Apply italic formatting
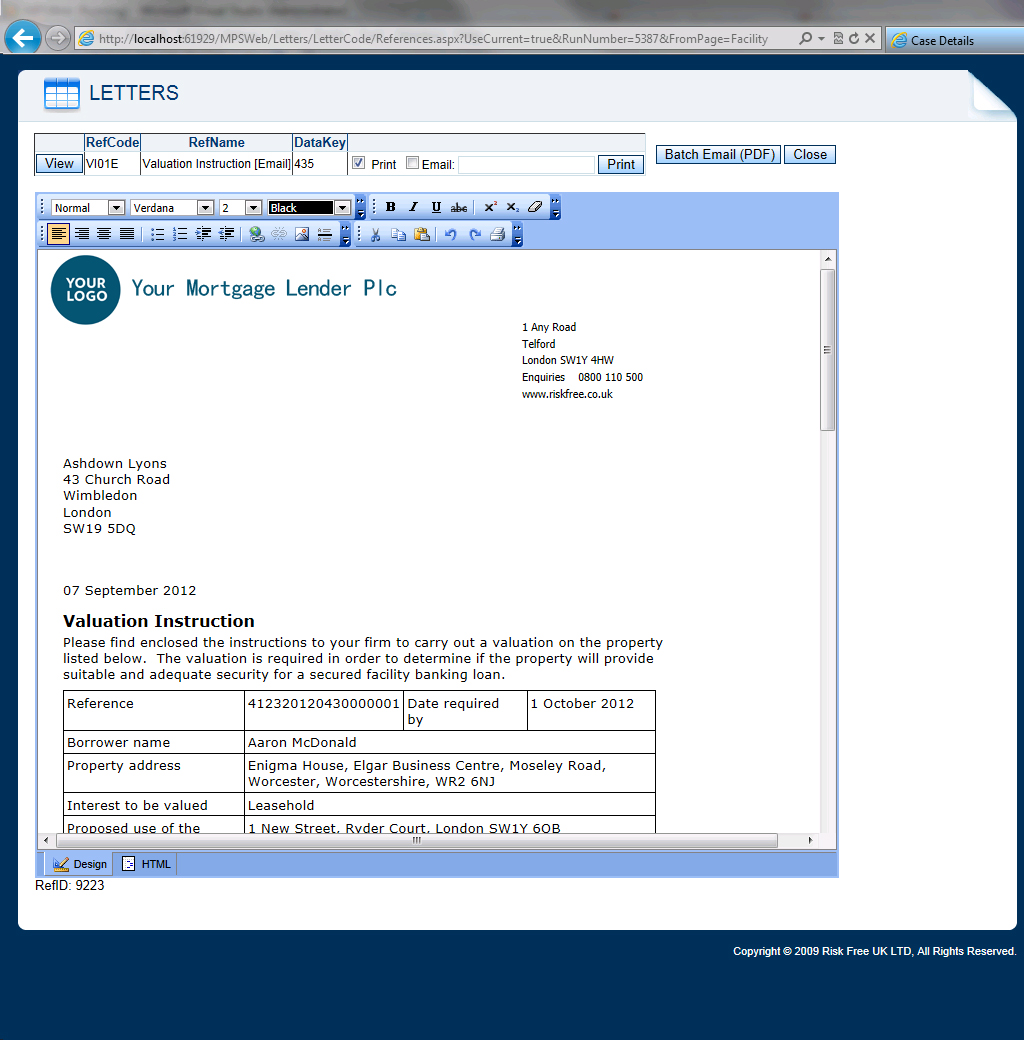Image resolution: width=1024 pixels, height=1040 pixels. point(413,207)
